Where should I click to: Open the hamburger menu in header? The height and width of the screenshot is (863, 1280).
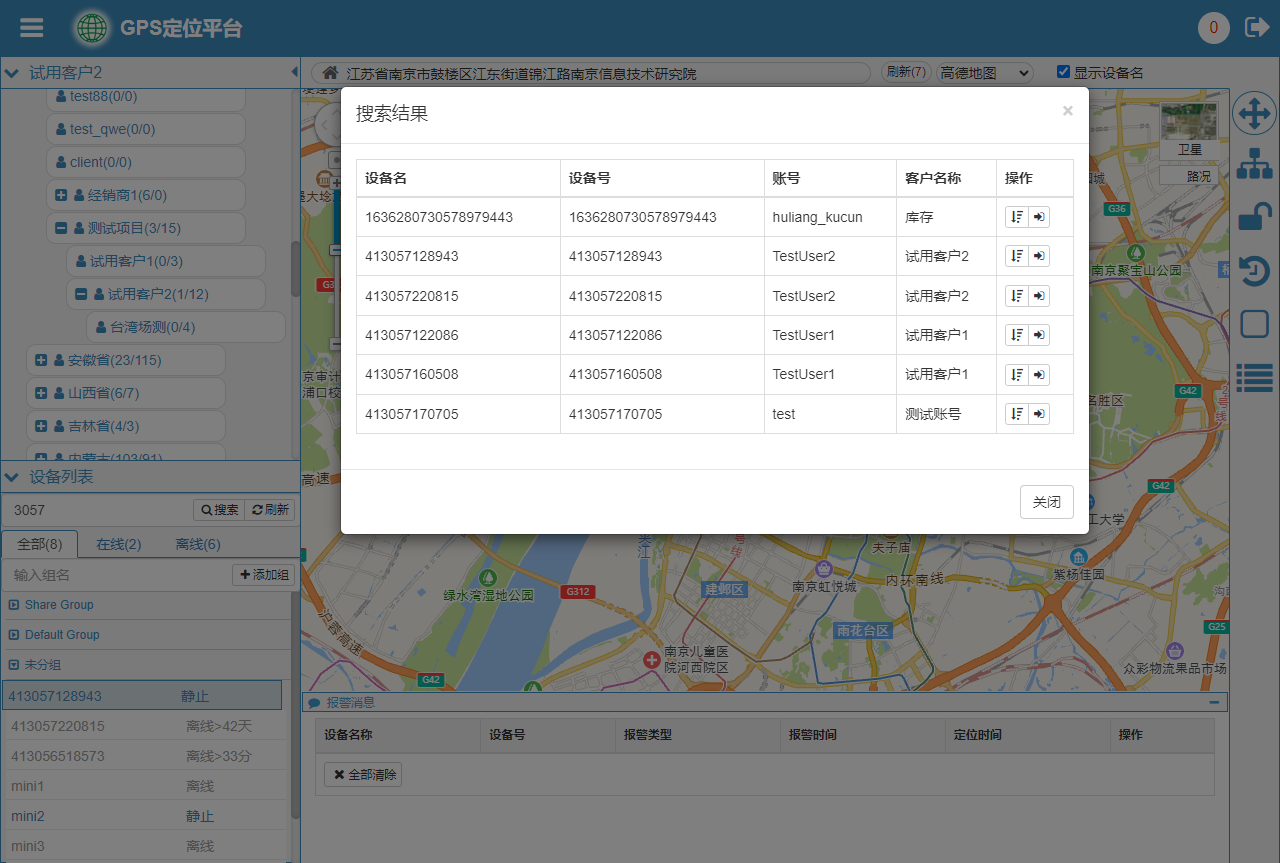tap(32, 27)
